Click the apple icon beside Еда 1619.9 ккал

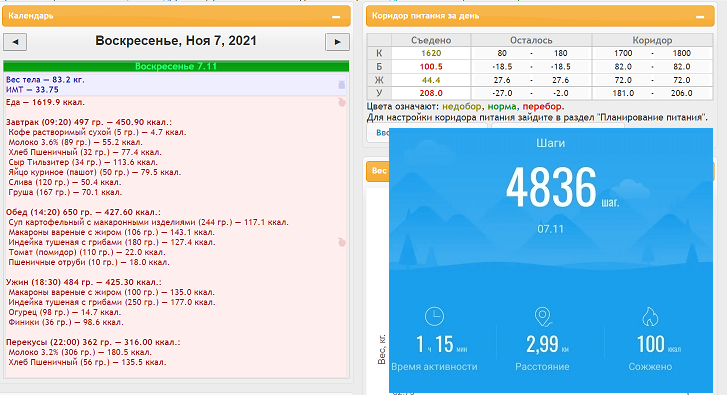342,102
